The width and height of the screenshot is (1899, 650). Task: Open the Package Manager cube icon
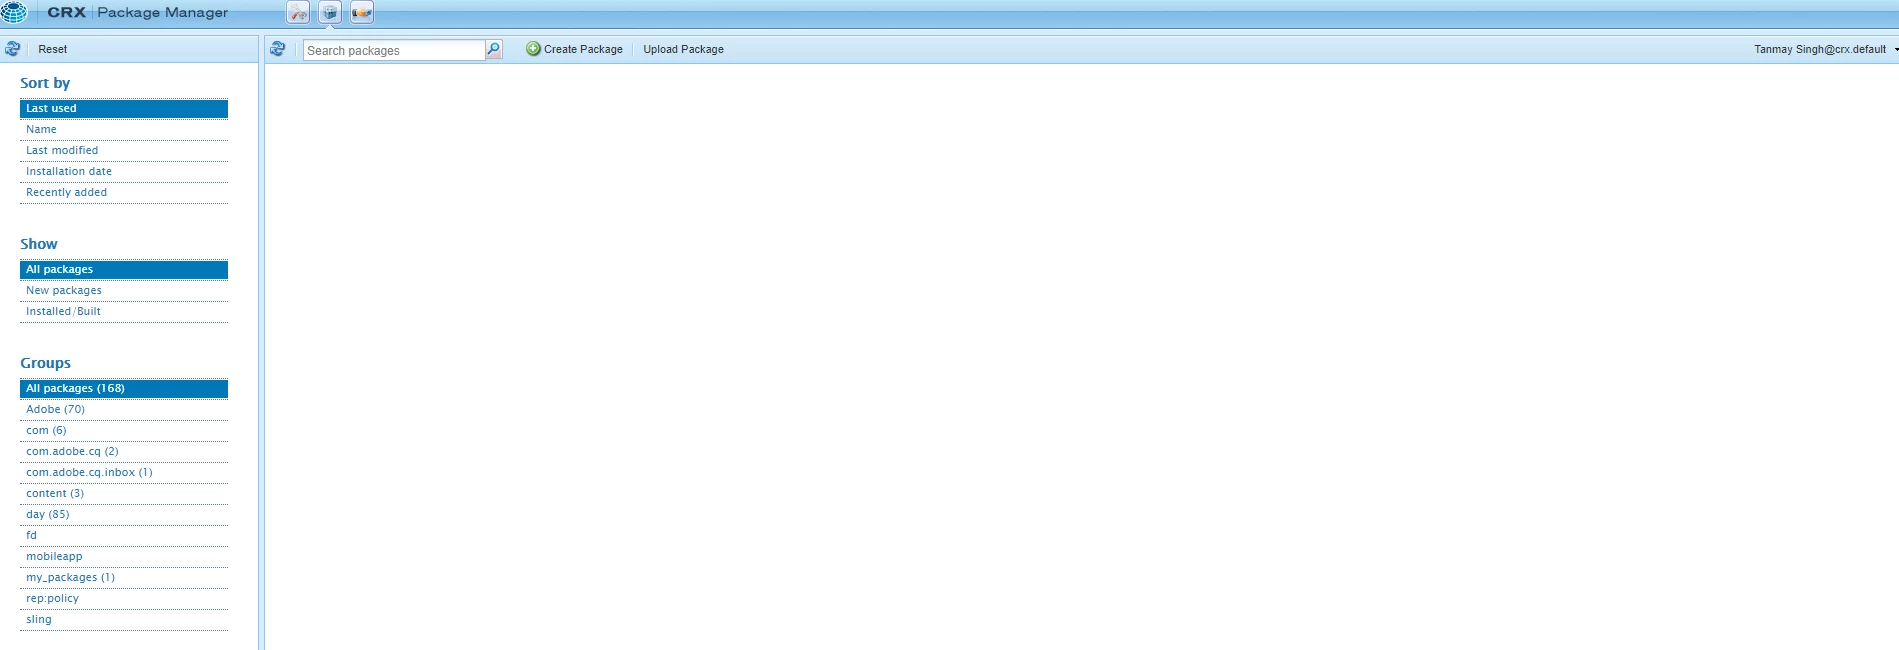(330, 13)
